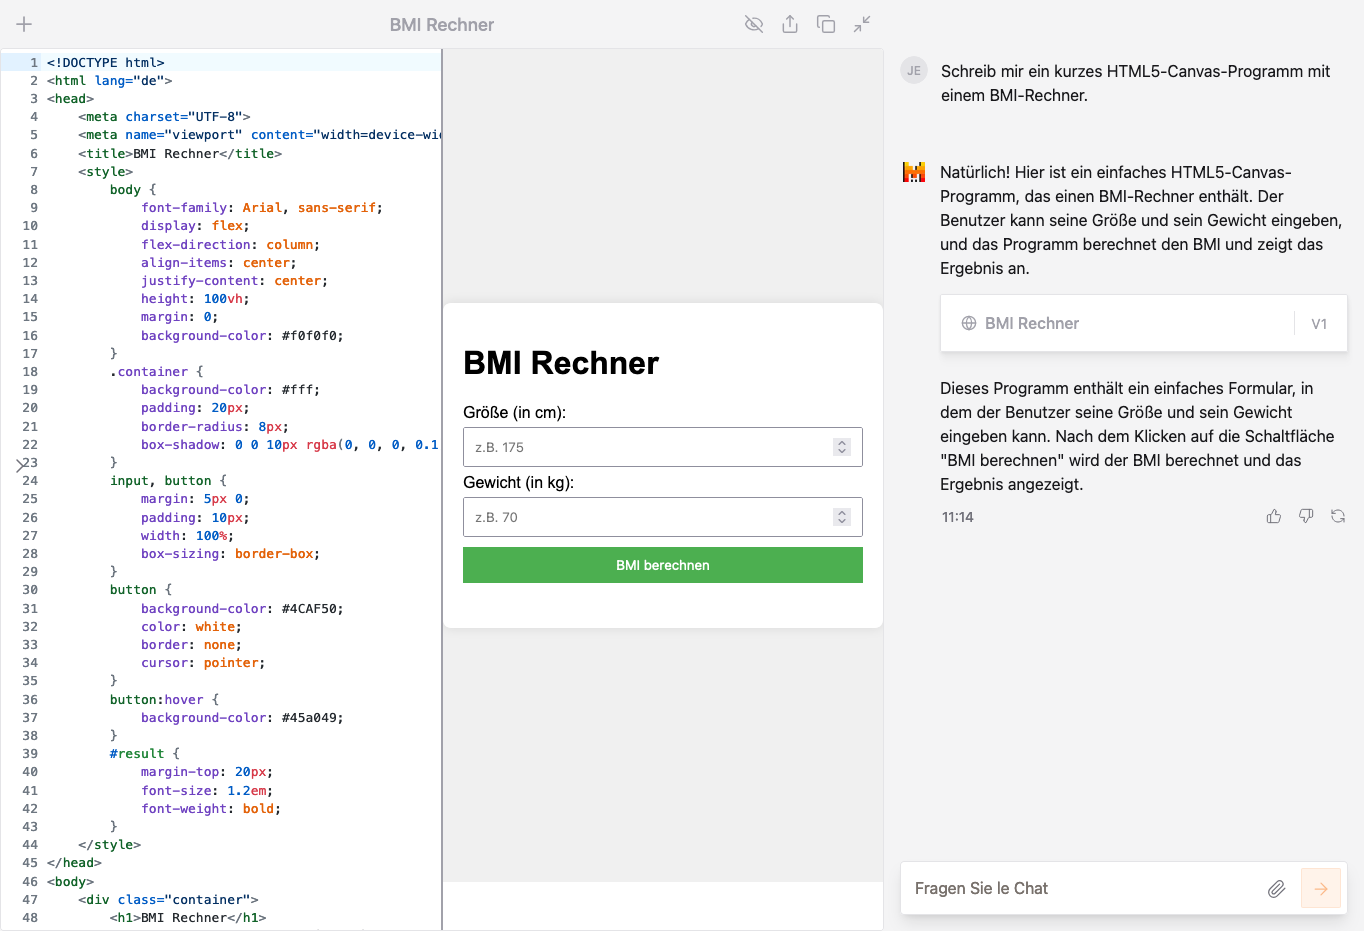
Task: Click the V1 version label
Action: pyautogui.click(x=1319, y=324)
